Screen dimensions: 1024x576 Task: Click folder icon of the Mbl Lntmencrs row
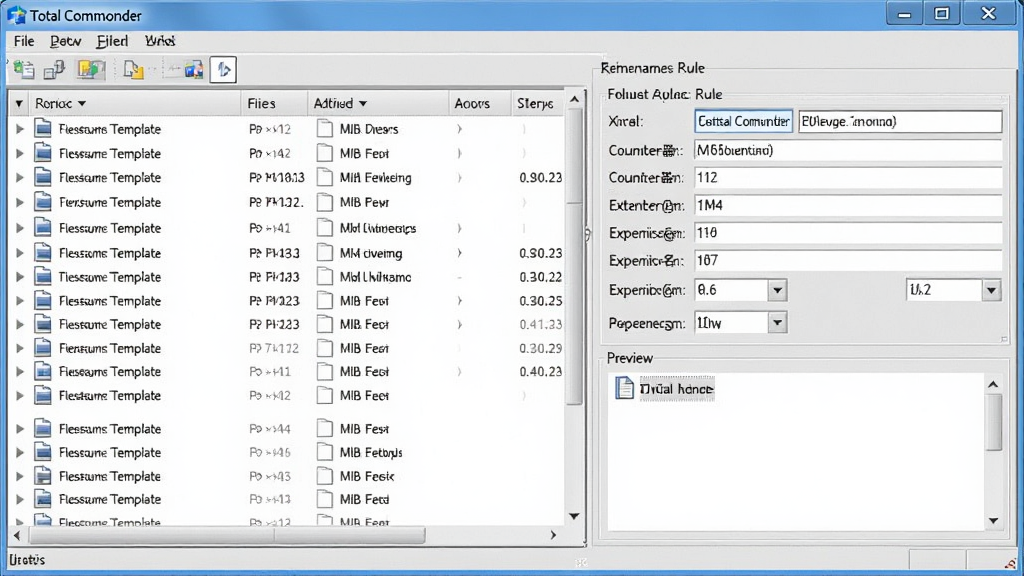point(43,228)
